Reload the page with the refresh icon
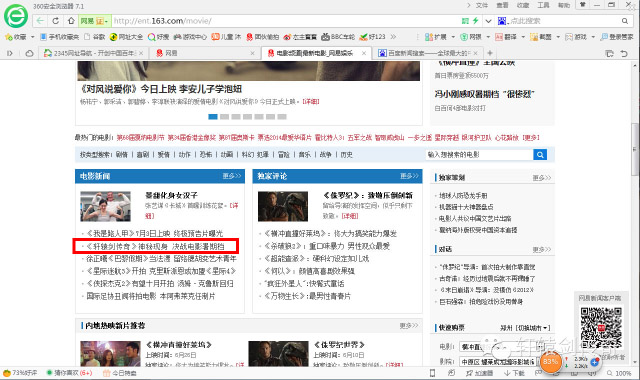Image resolution: width=640 pixels, height=380 pixels. tap(56, 21)
